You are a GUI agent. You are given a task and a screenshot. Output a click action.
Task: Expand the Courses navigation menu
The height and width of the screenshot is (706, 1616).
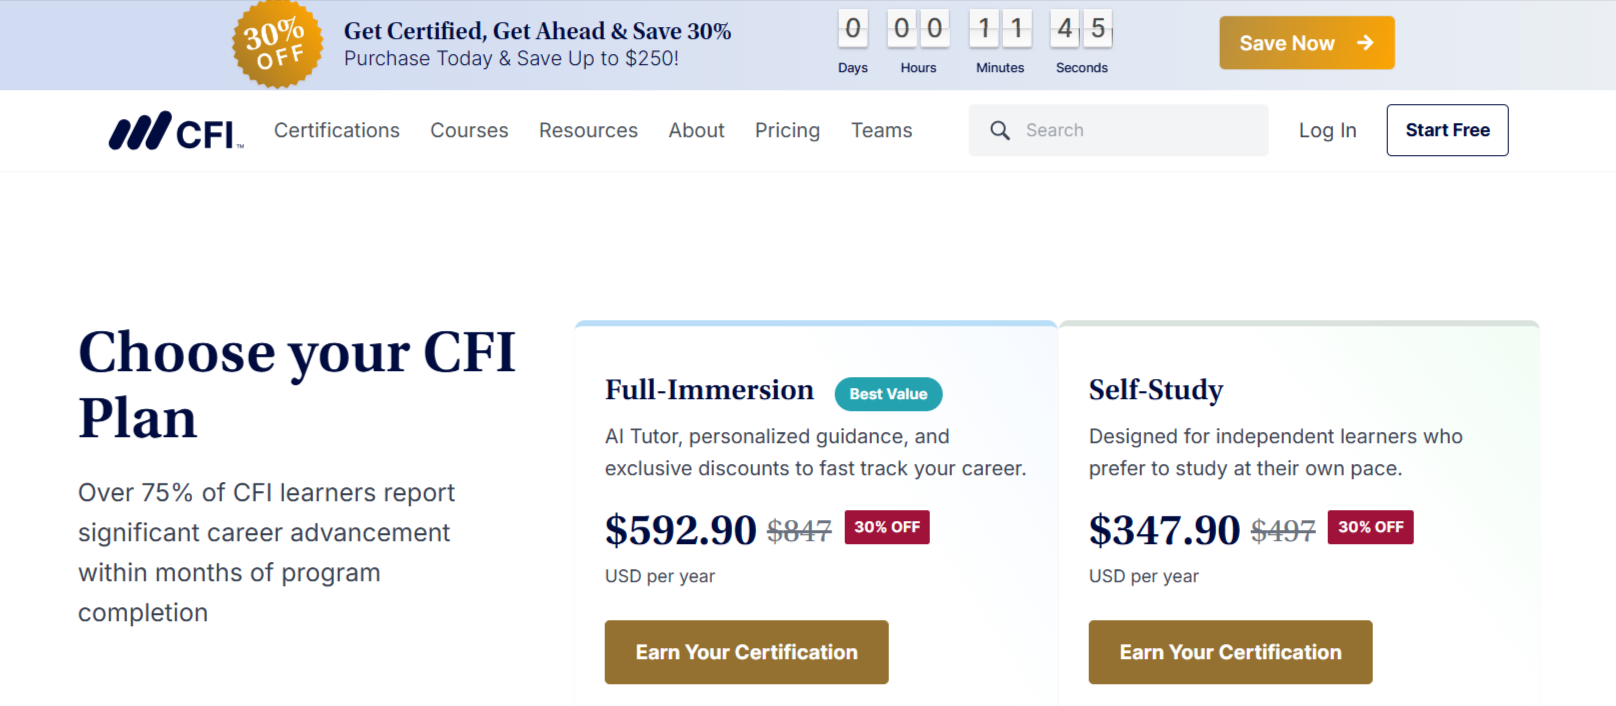click(x=469, y=130)
